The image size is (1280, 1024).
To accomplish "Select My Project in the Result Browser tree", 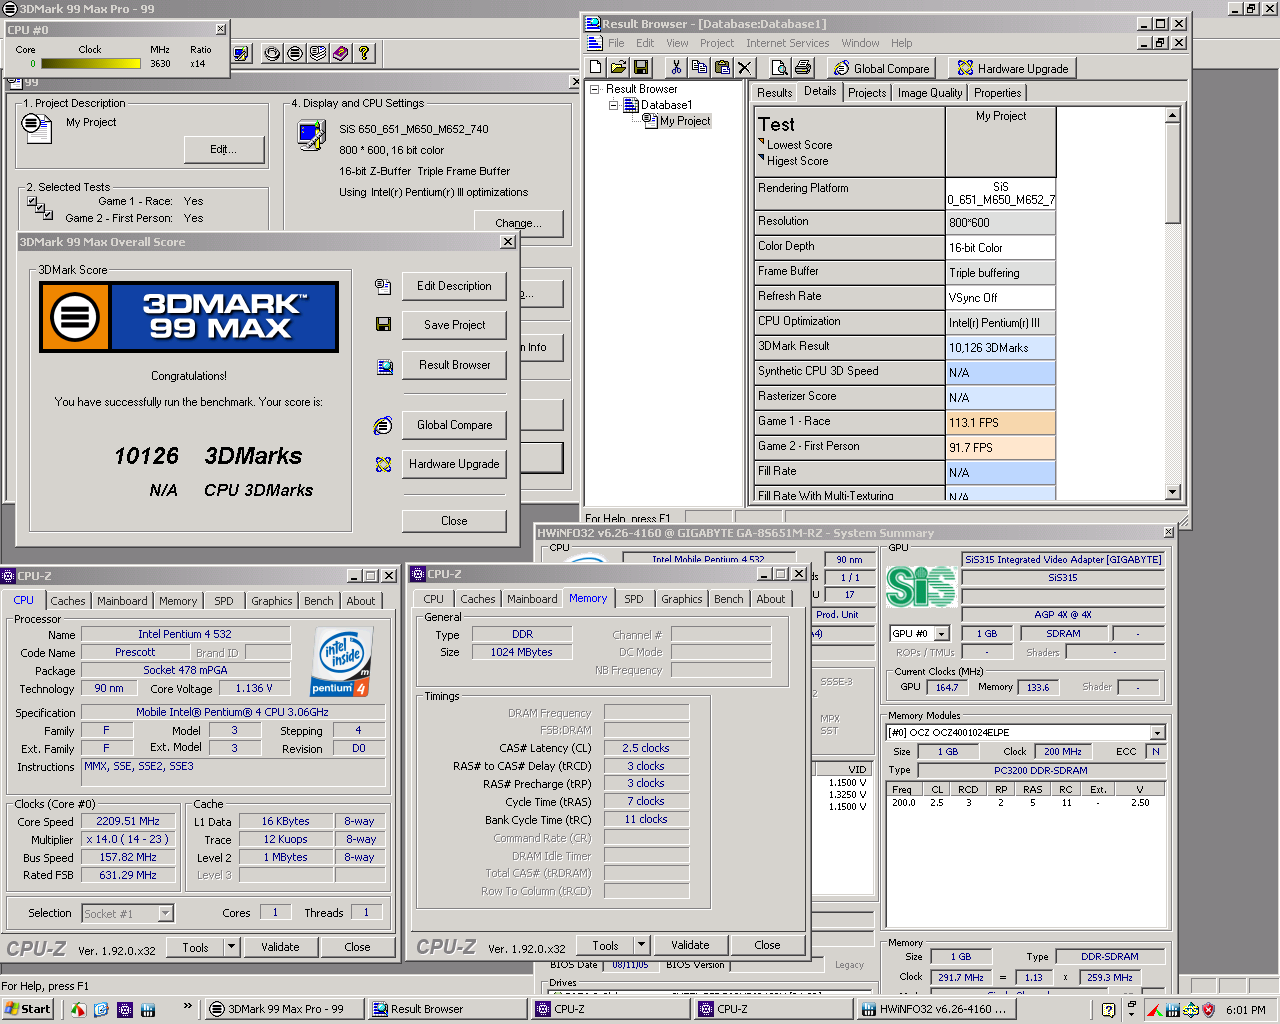I will tap(685, 121).
